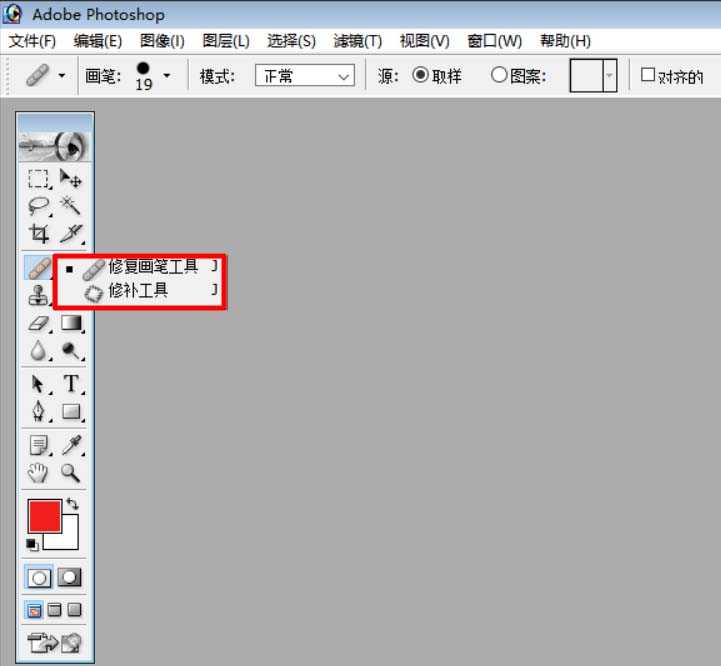Viewport: 721px width, 666px height.
Task: Open the 模式 blending mode dropdown
Action: pos(304,75)
